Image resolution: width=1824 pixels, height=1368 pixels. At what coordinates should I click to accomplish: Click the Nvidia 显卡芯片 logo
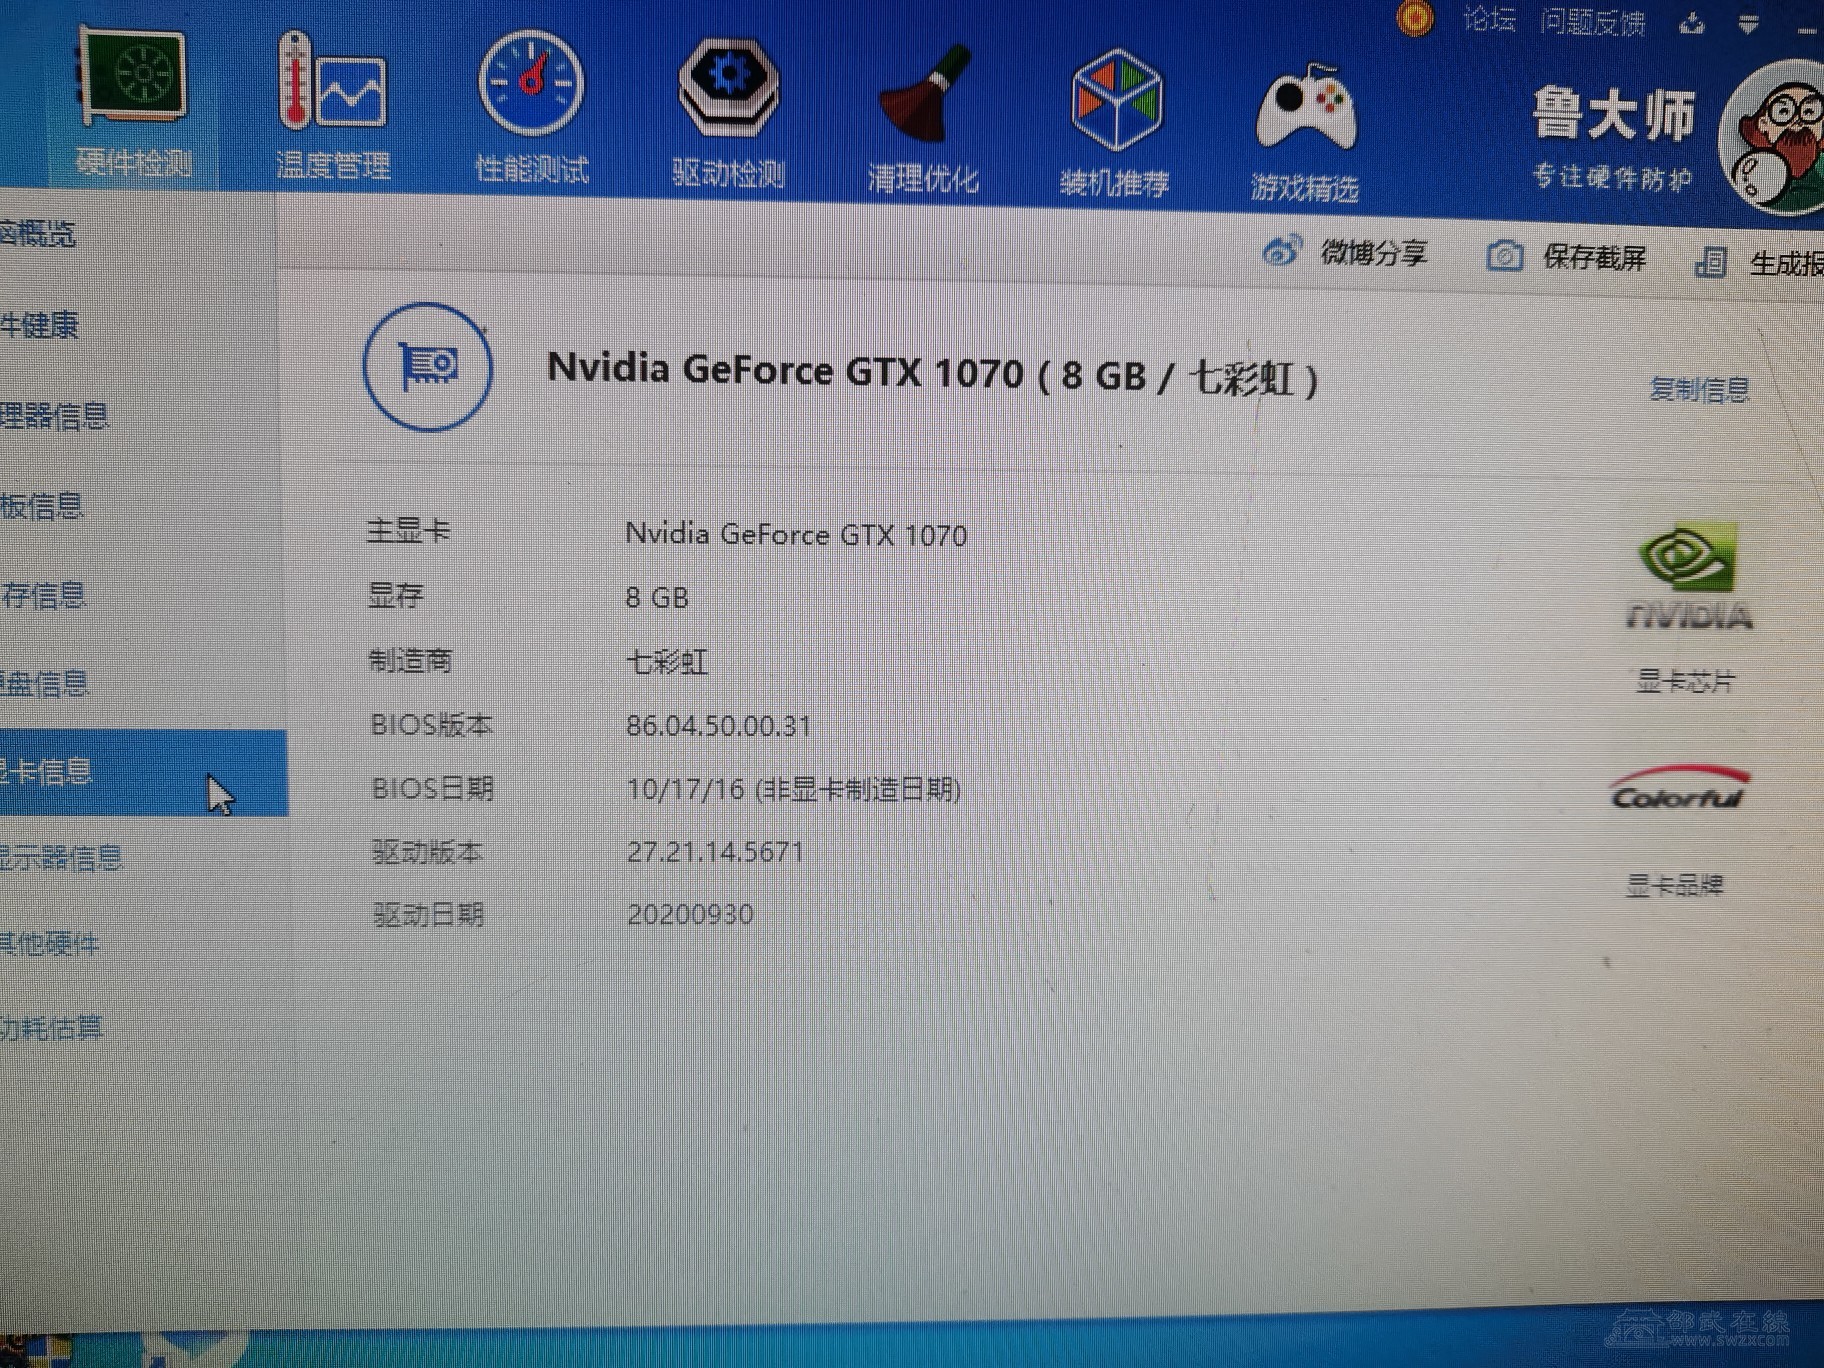tap(1688, 580)
